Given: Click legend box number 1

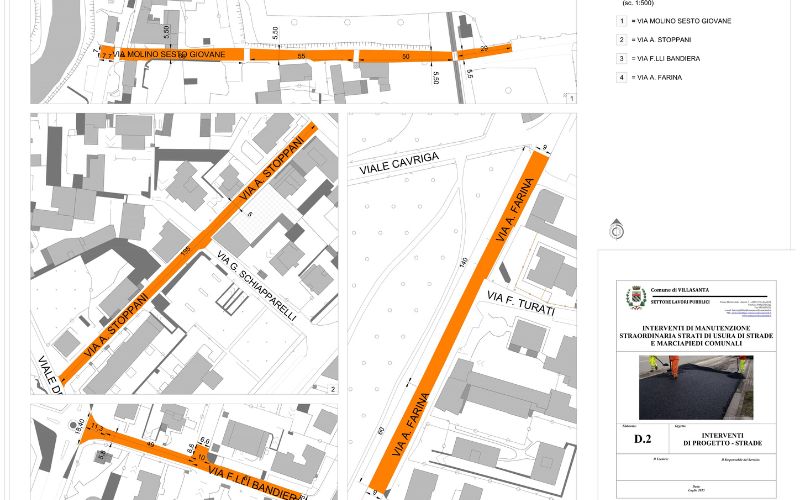Looking at the screenshot, I should 622,21.
